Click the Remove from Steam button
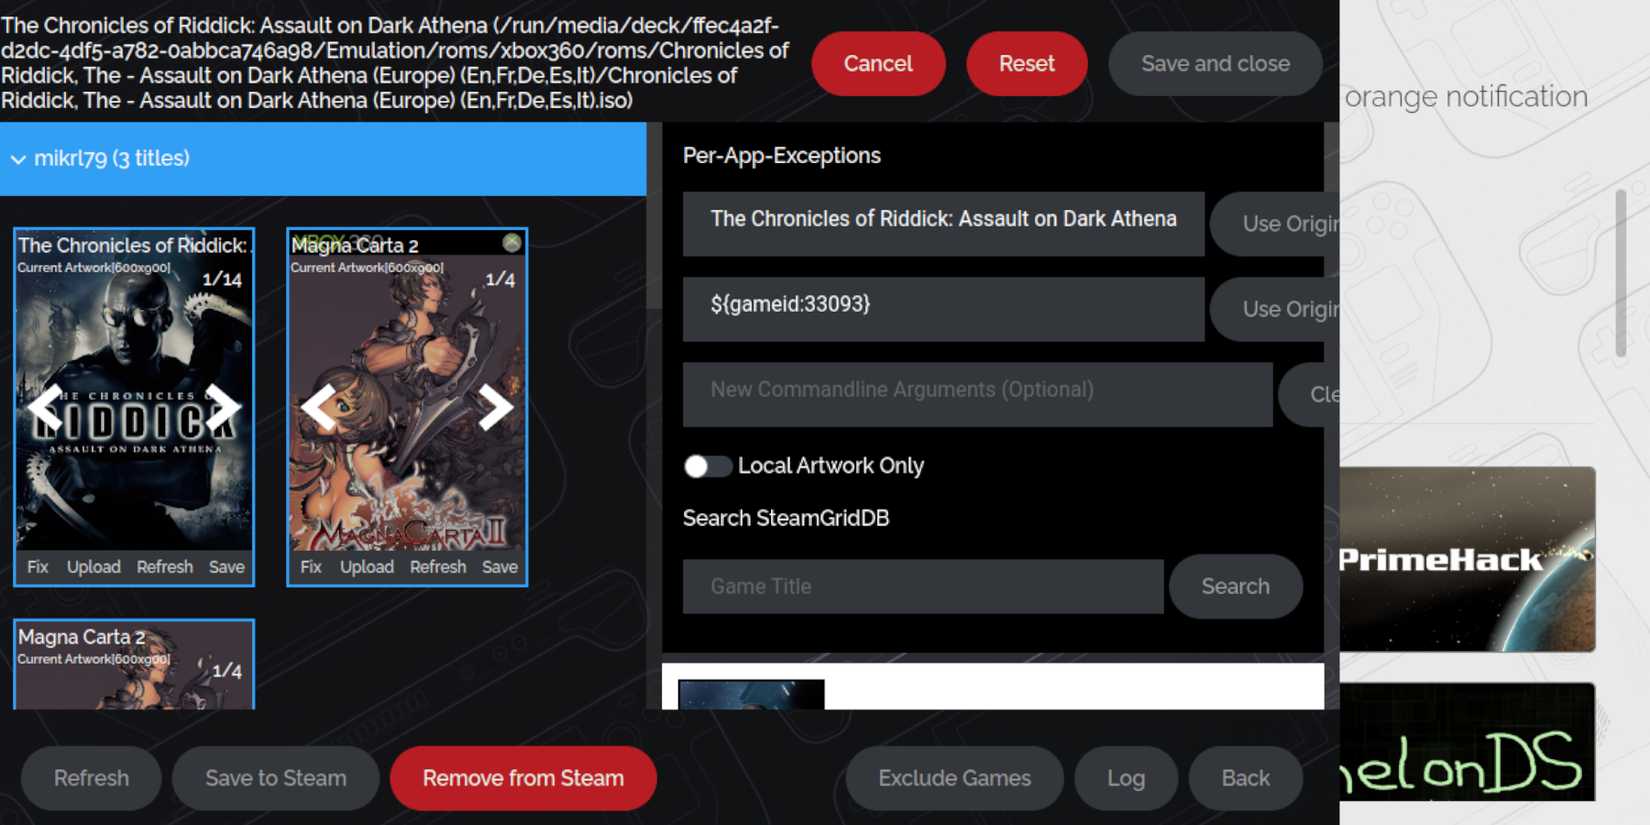 523,778
